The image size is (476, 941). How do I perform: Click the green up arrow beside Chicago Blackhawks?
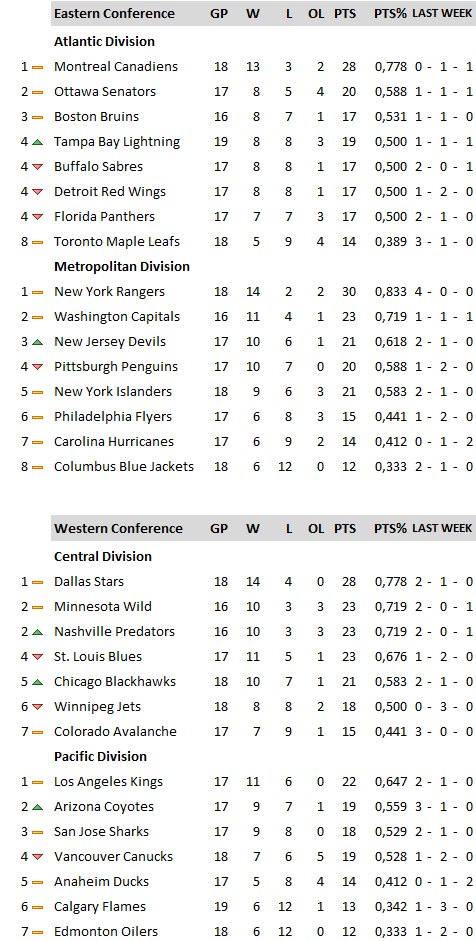37,682
